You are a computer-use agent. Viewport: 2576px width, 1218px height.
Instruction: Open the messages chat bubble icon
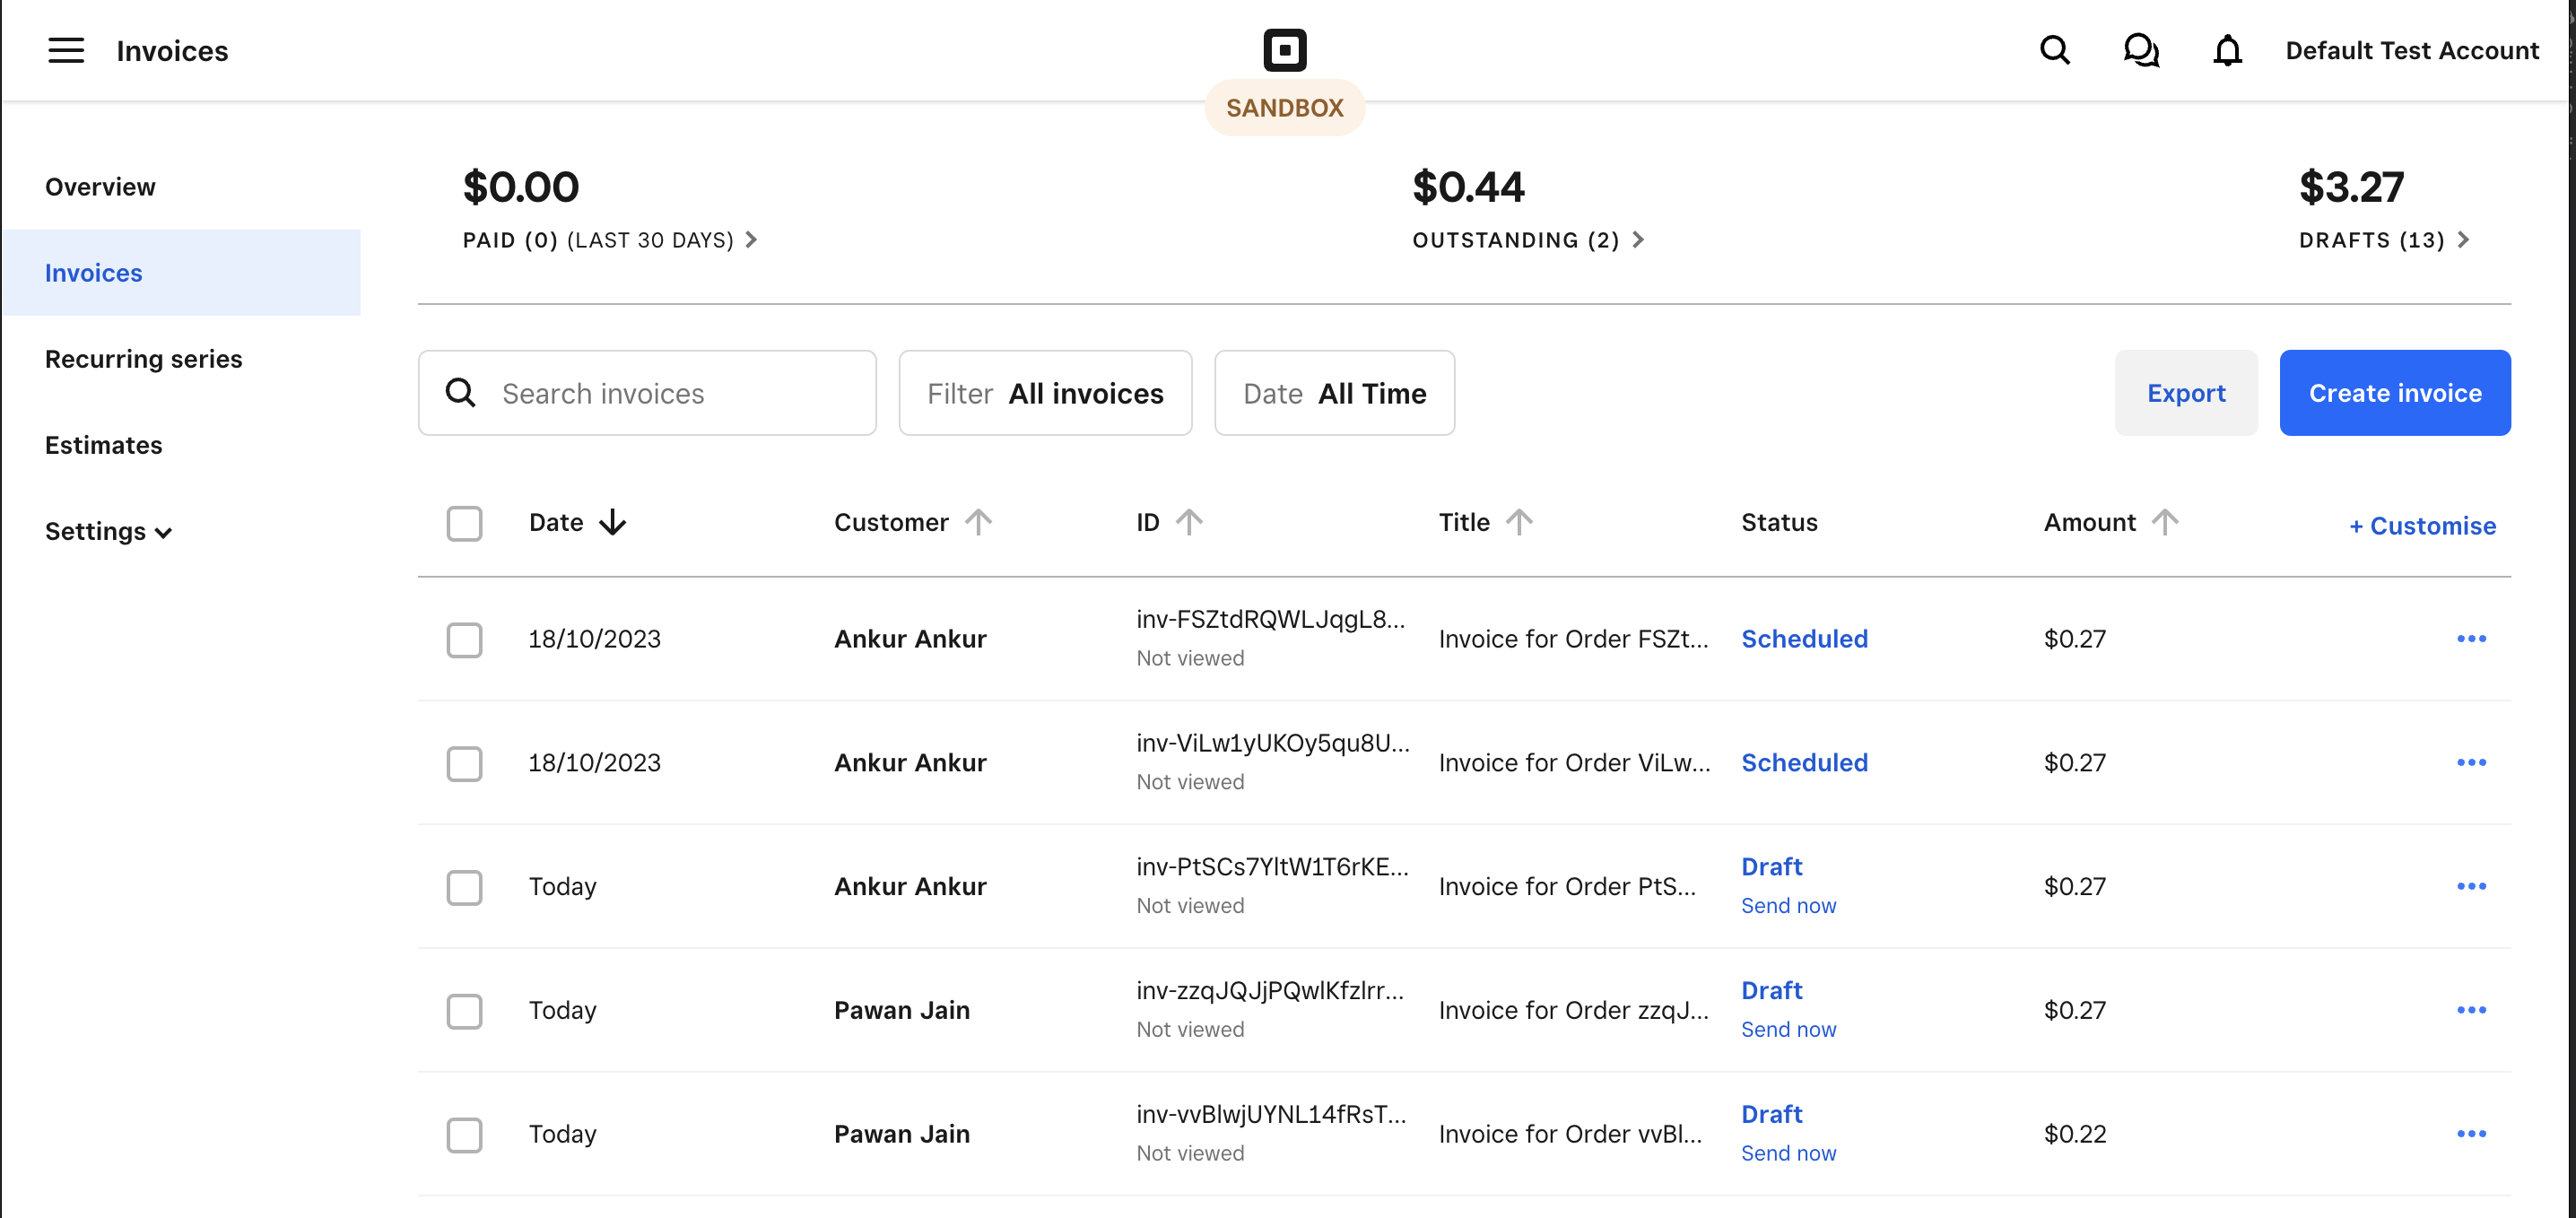(x=2140, y=50)
